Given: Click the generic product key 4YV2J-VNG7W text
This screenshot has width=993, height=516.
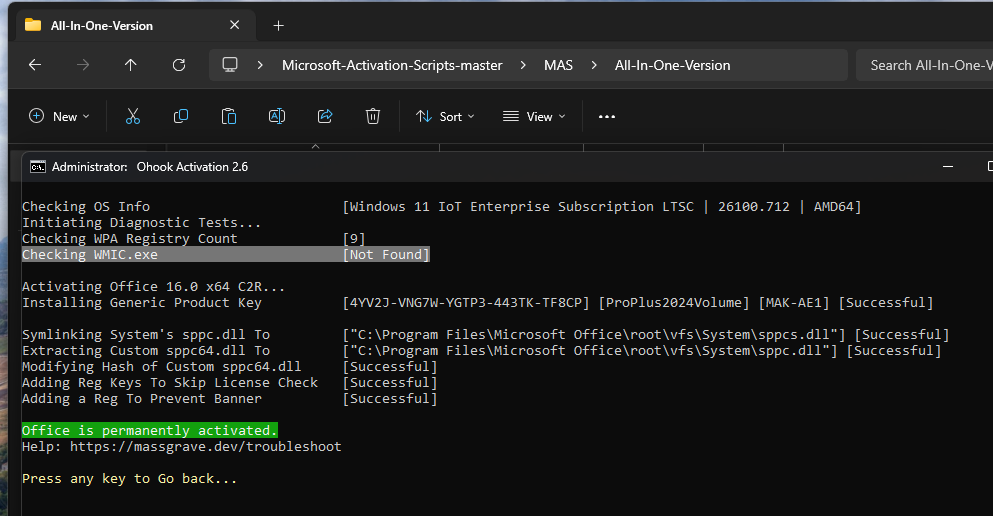Looking at the screenshot, I should click(466, 303).
